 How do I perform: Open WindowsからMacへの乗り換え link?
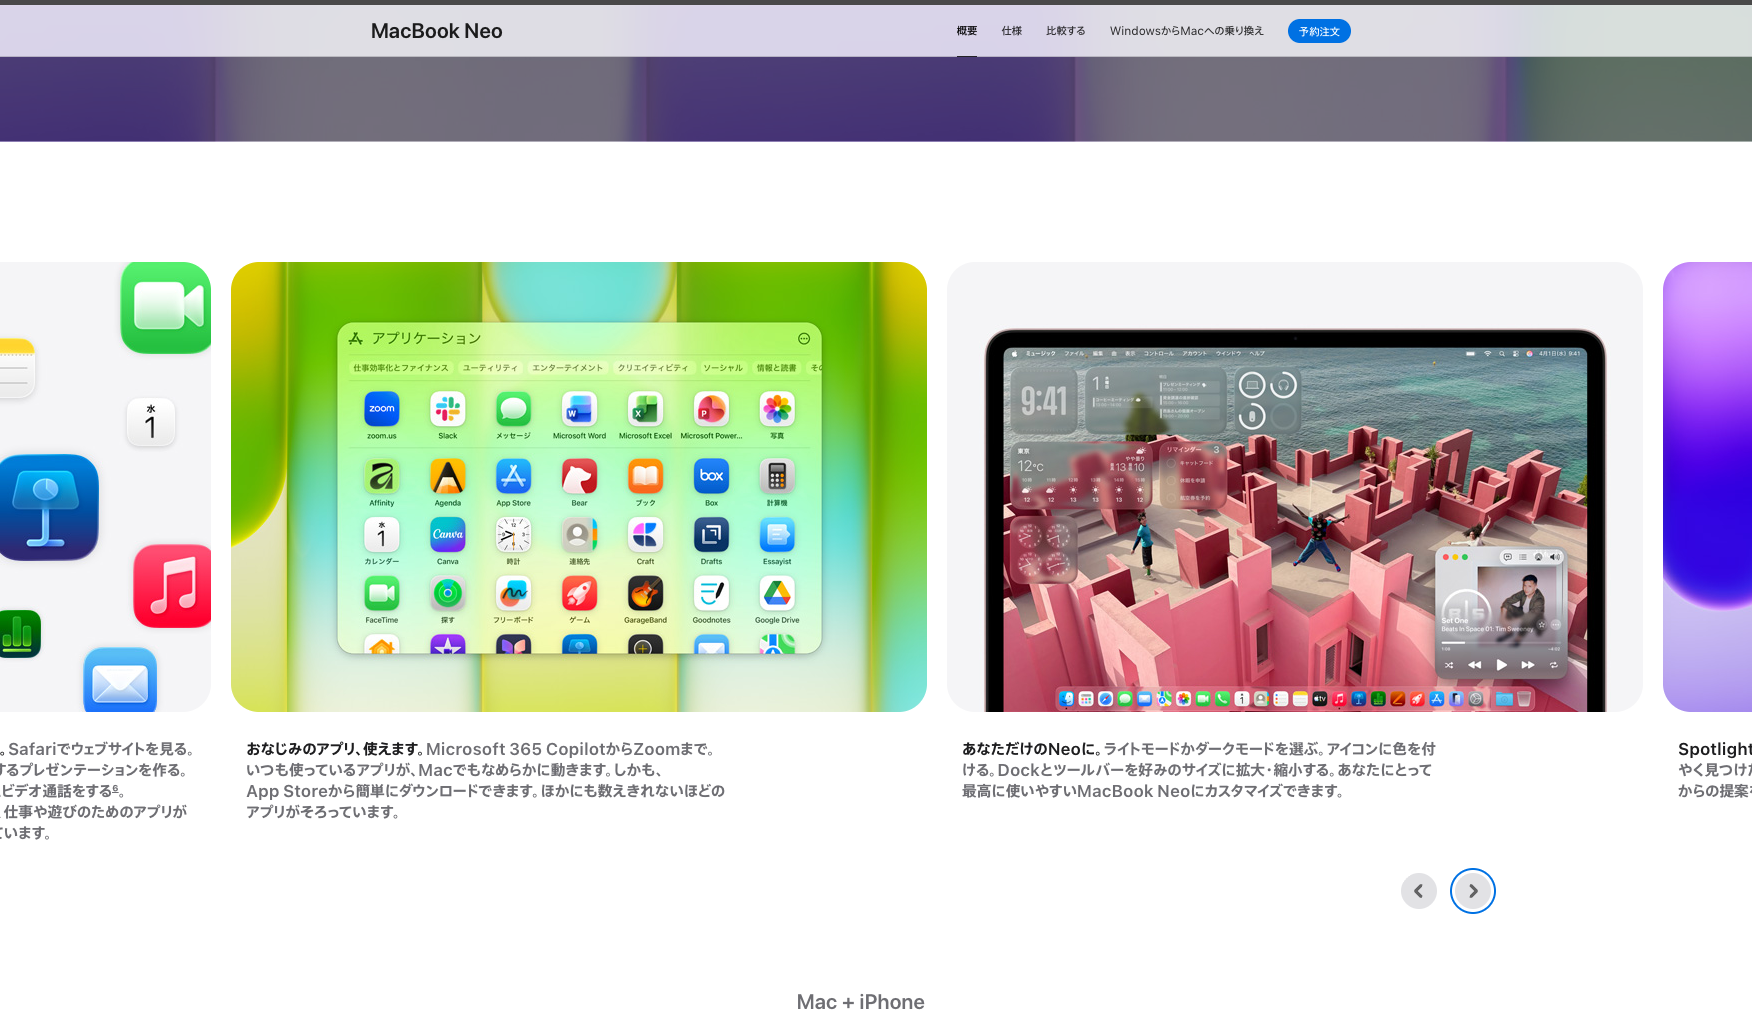click(1186, 31)
